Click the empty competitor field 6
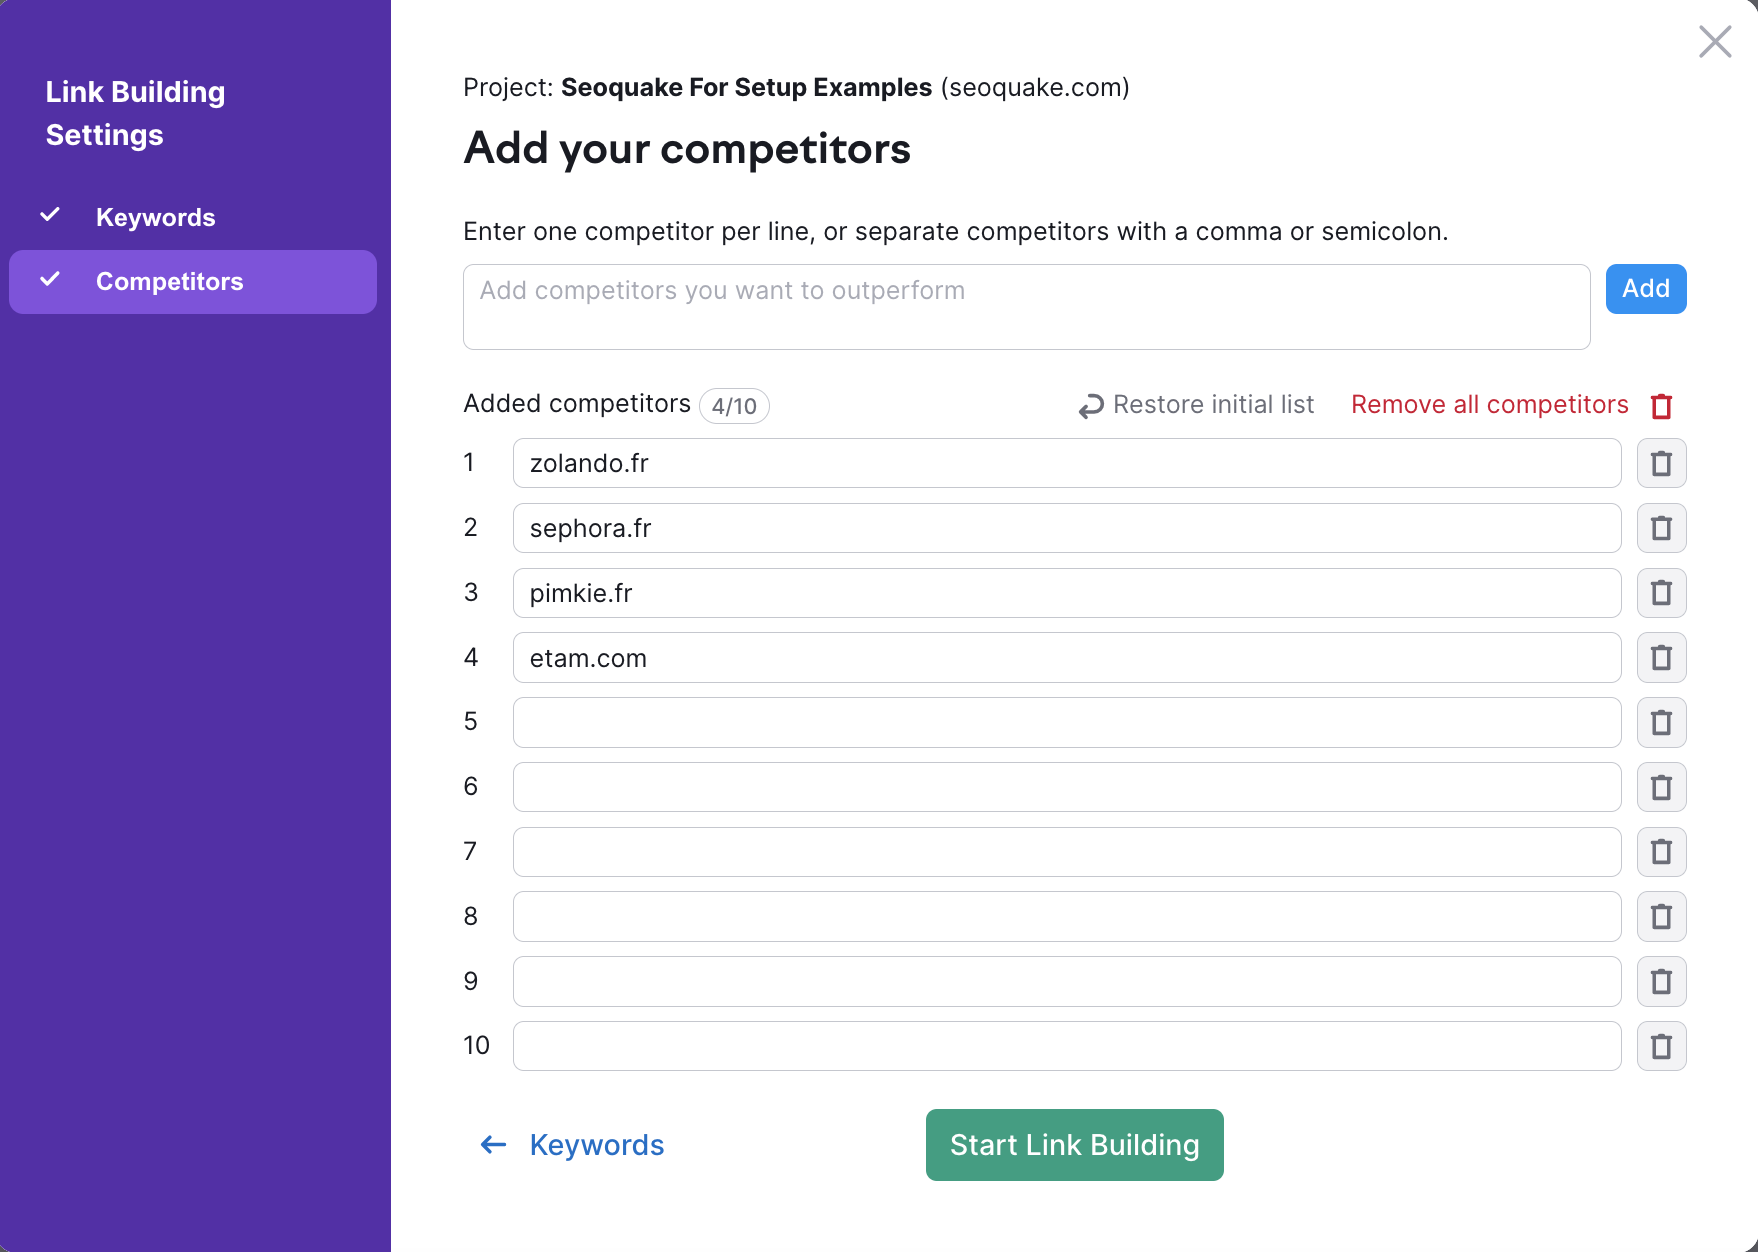1758x1252 pixels. [x=1066, y=787]
